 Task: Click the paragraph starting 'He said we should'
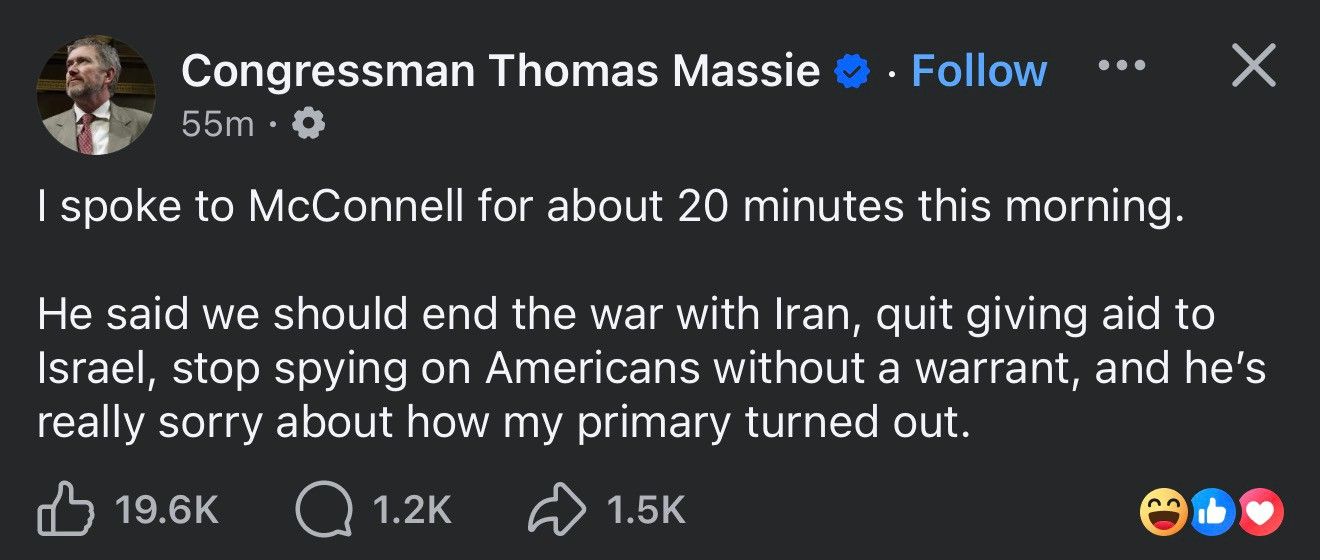tap(652, 369)
